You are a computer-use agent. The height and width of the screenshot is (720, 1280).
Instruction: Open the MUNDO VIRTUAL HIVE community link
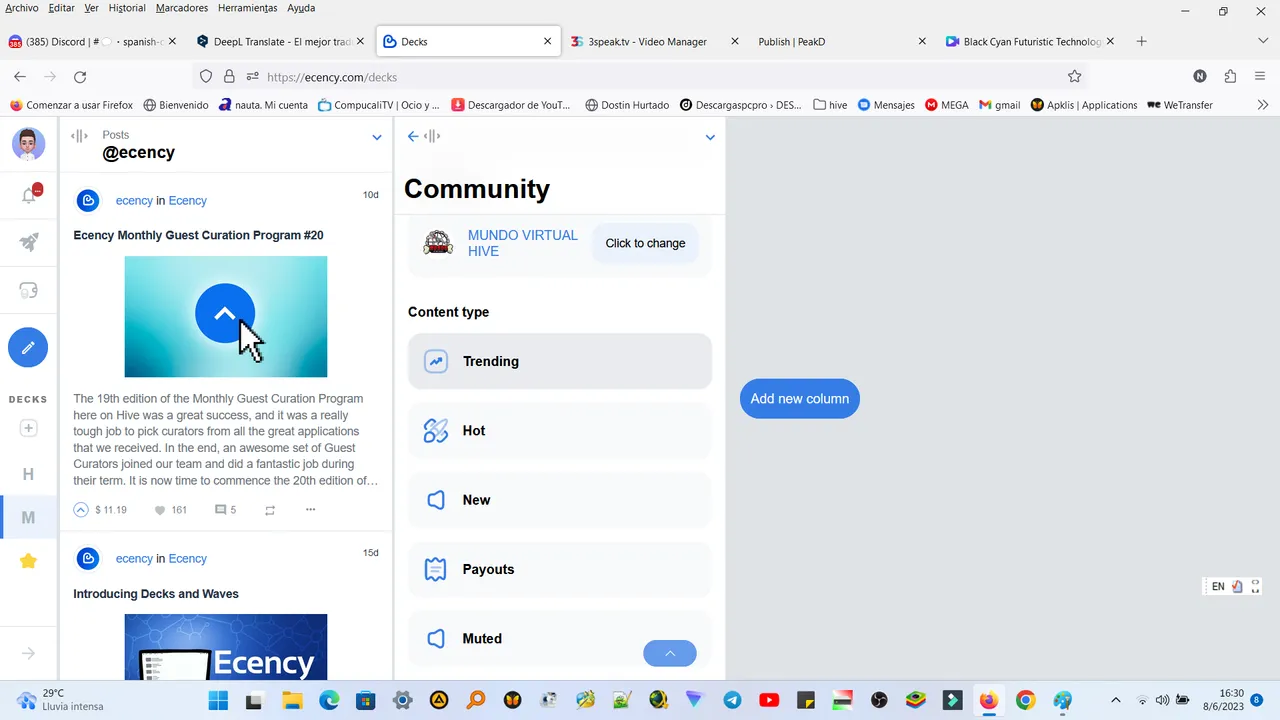tap(523, 243)
